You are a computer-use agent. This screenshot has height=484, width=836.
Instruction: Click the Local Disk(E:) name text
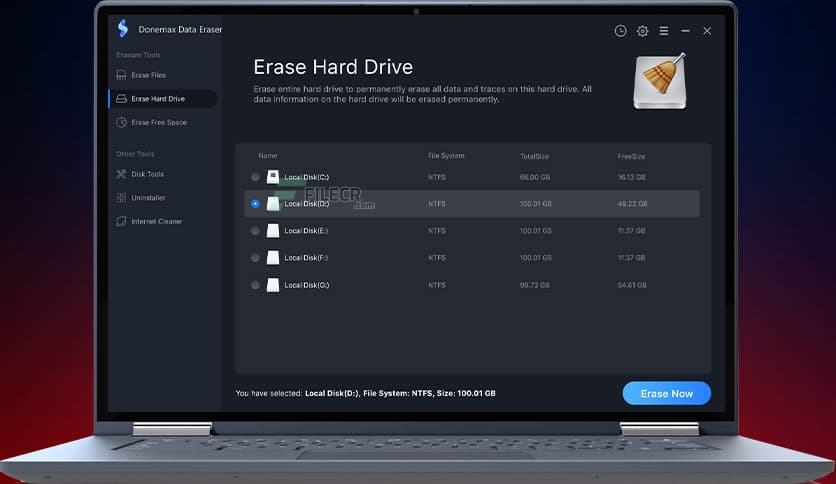point(306,231)
